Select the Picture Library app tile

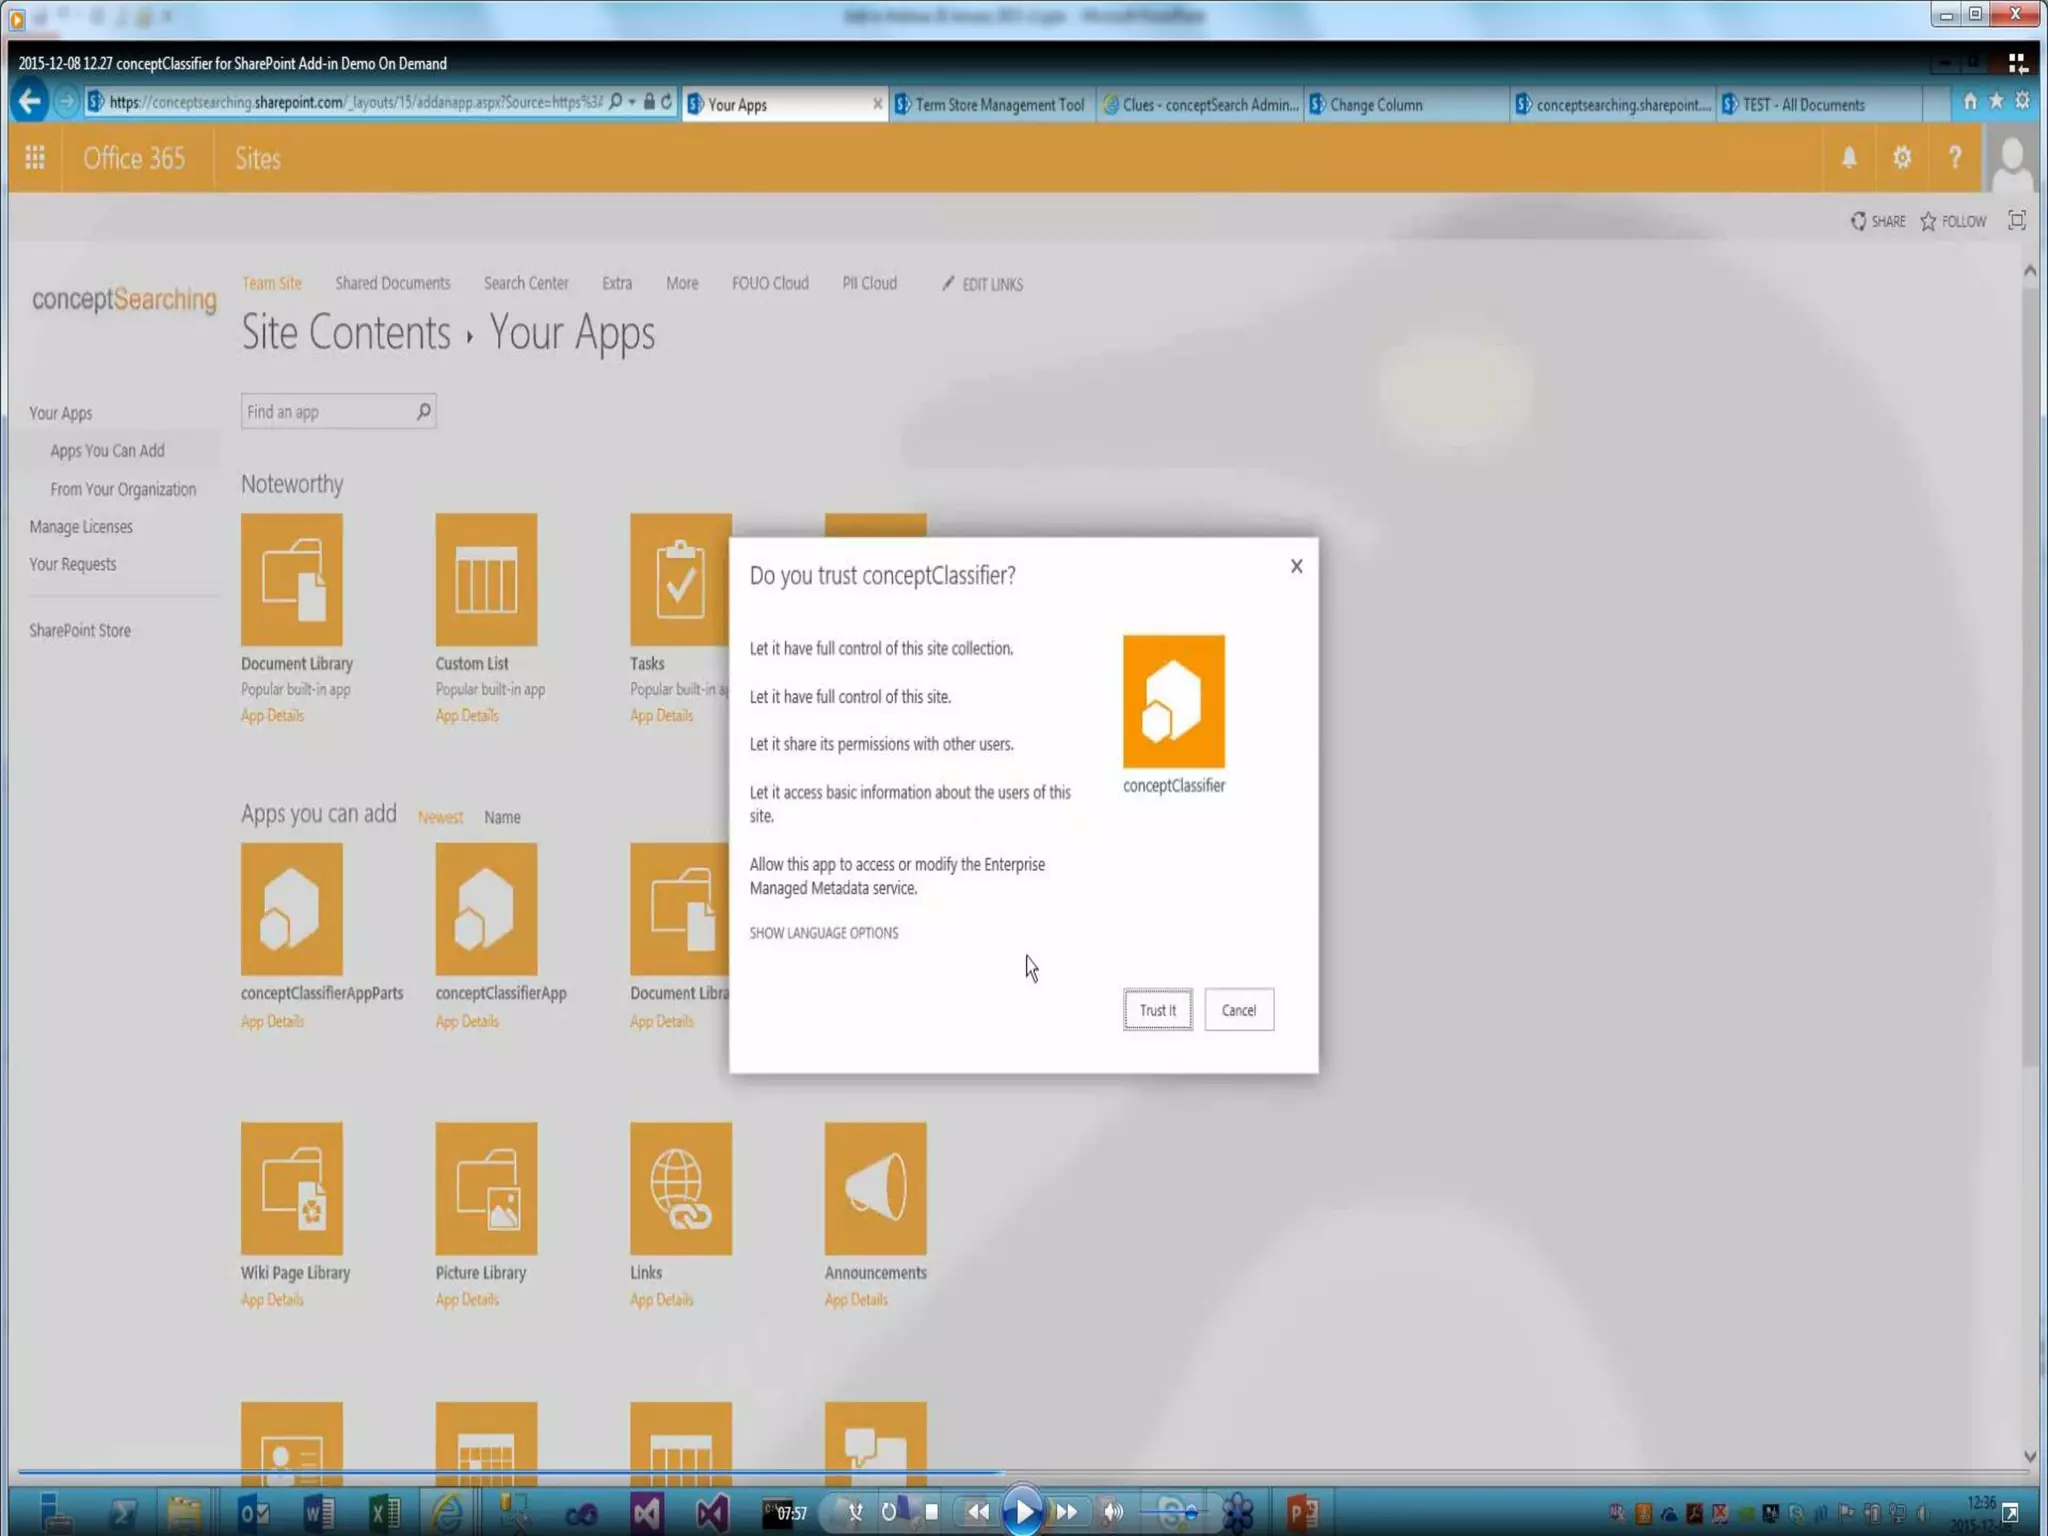tap(486, 1188)
